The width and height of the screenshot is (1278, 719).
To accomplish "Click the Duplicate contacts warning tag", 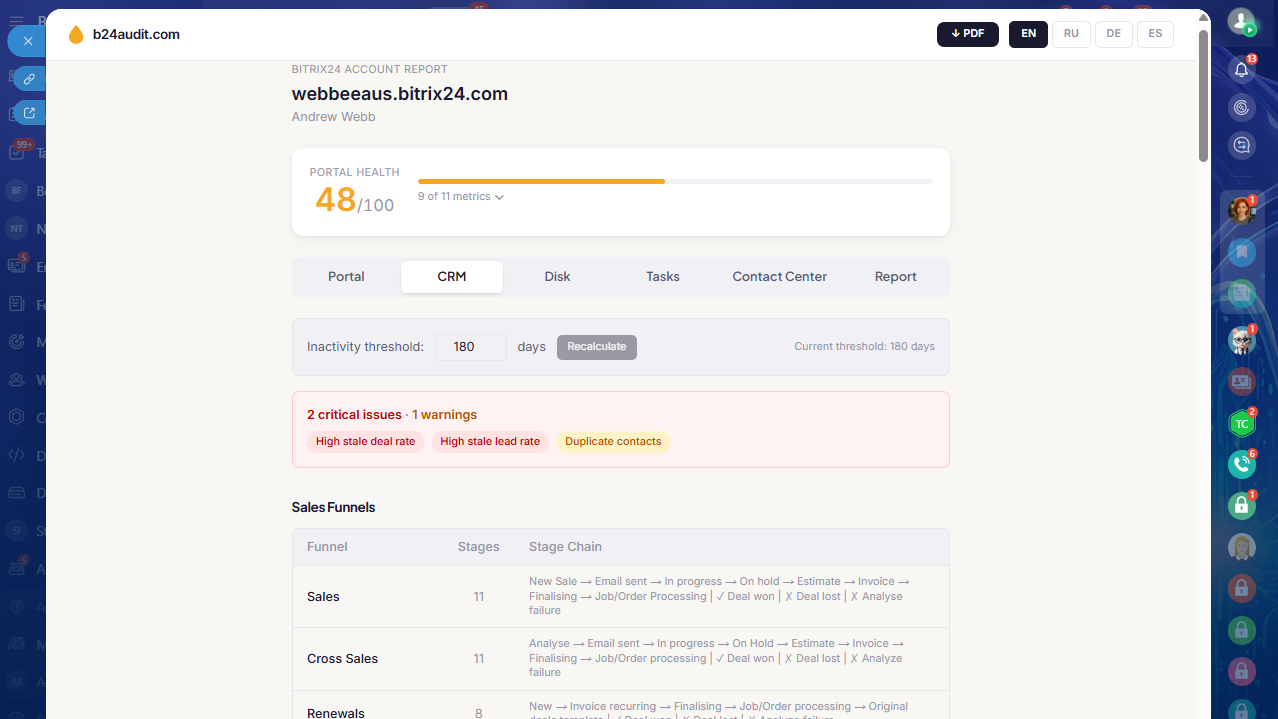I will [613, 442].
